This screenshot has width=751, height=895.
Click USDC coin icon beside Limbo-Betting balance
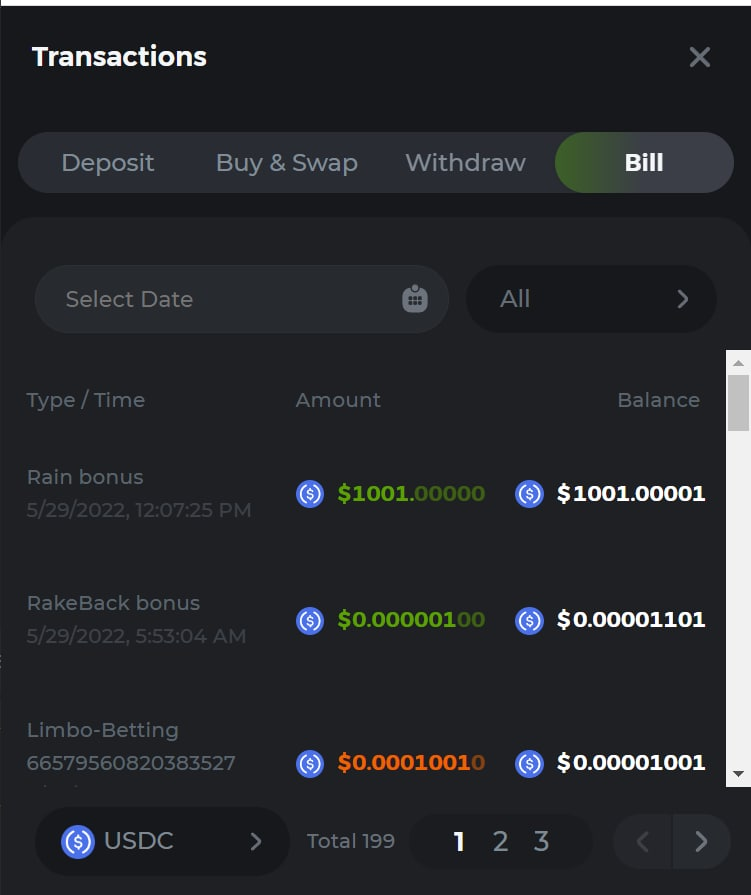pyautogui.click(x=529, y=763)
